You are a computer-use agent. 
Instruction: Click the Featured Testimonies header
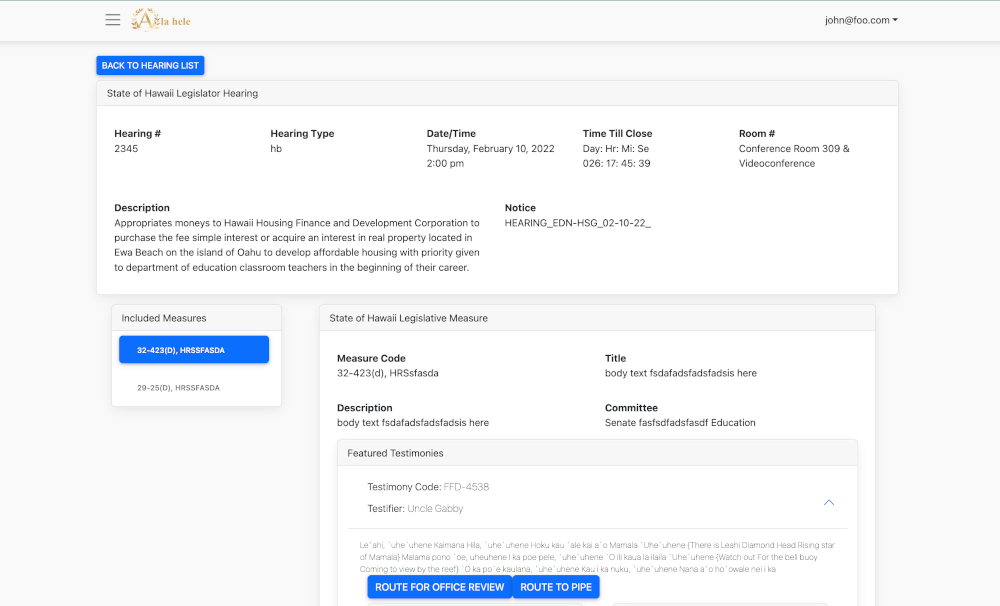(x=395, y=453)
